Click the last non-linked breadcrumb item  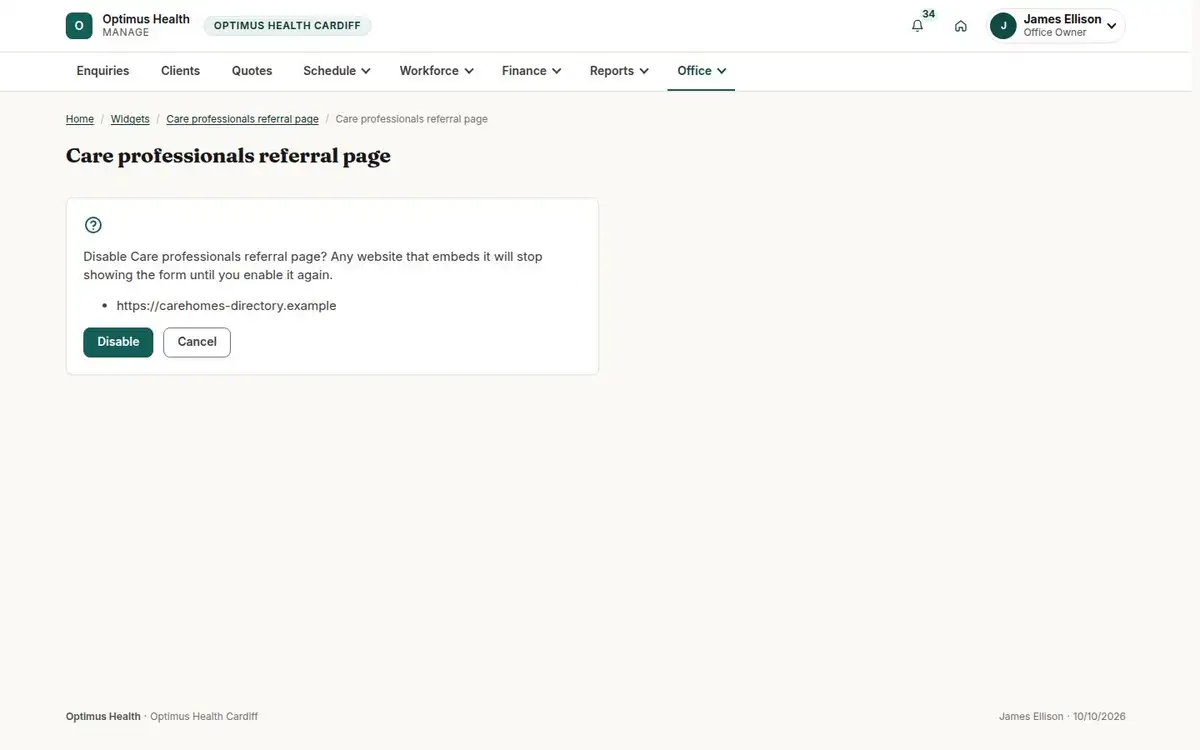tap(412, 119)
